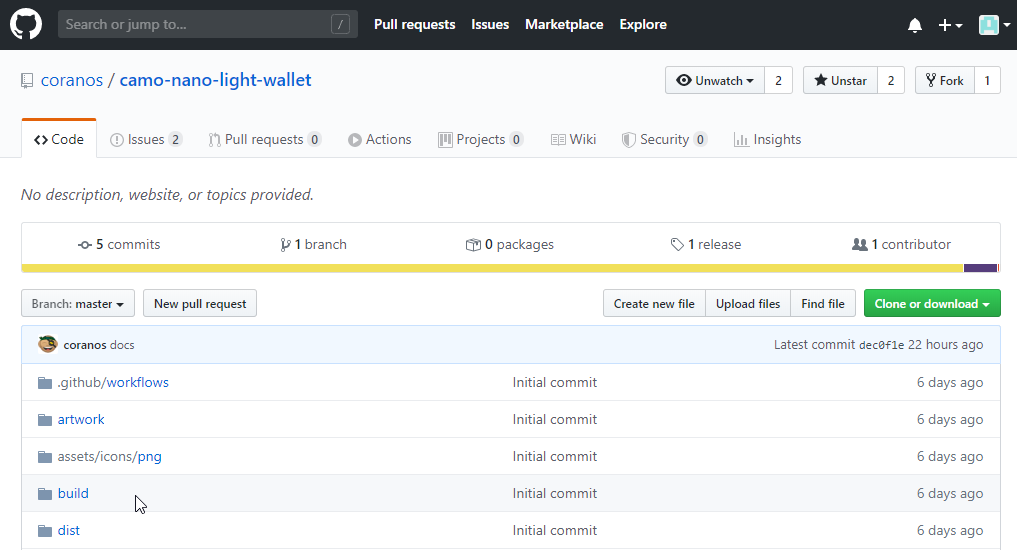
Task: Click the coranos committer avatar
Action: point(47,344)
